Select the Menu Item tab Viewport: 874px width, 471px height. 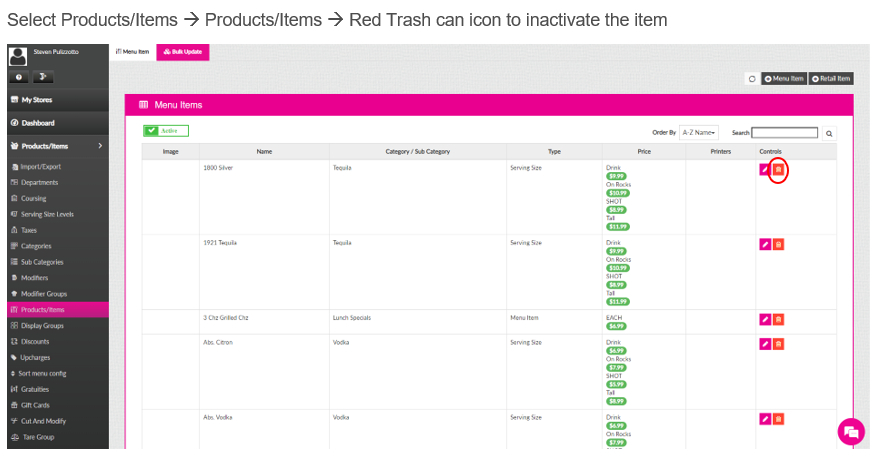pyautogui.click(x=133, y=52)
